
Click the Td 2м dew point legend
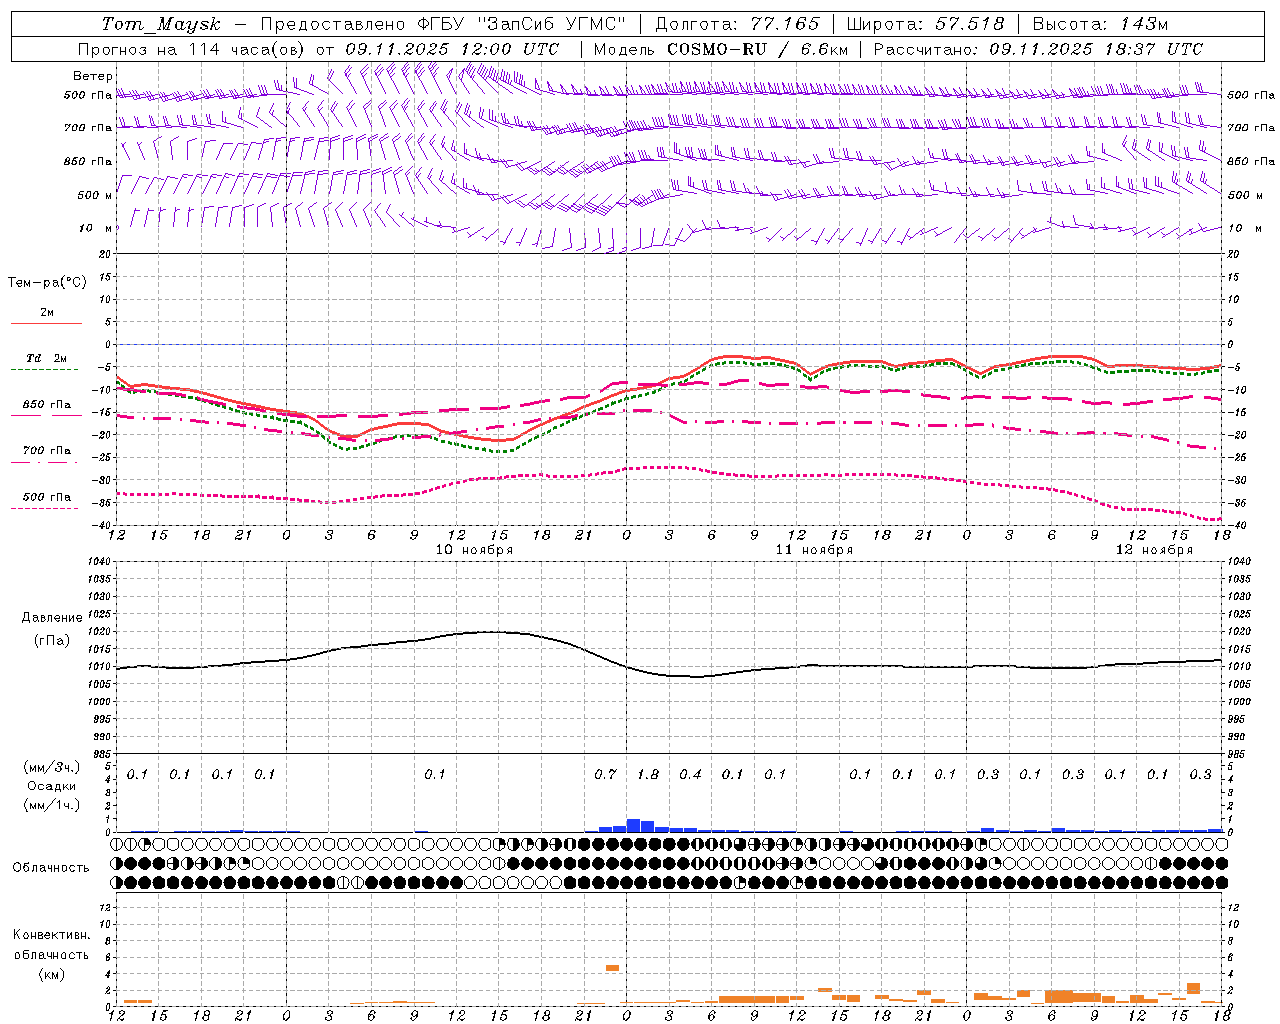click(47, 358)
